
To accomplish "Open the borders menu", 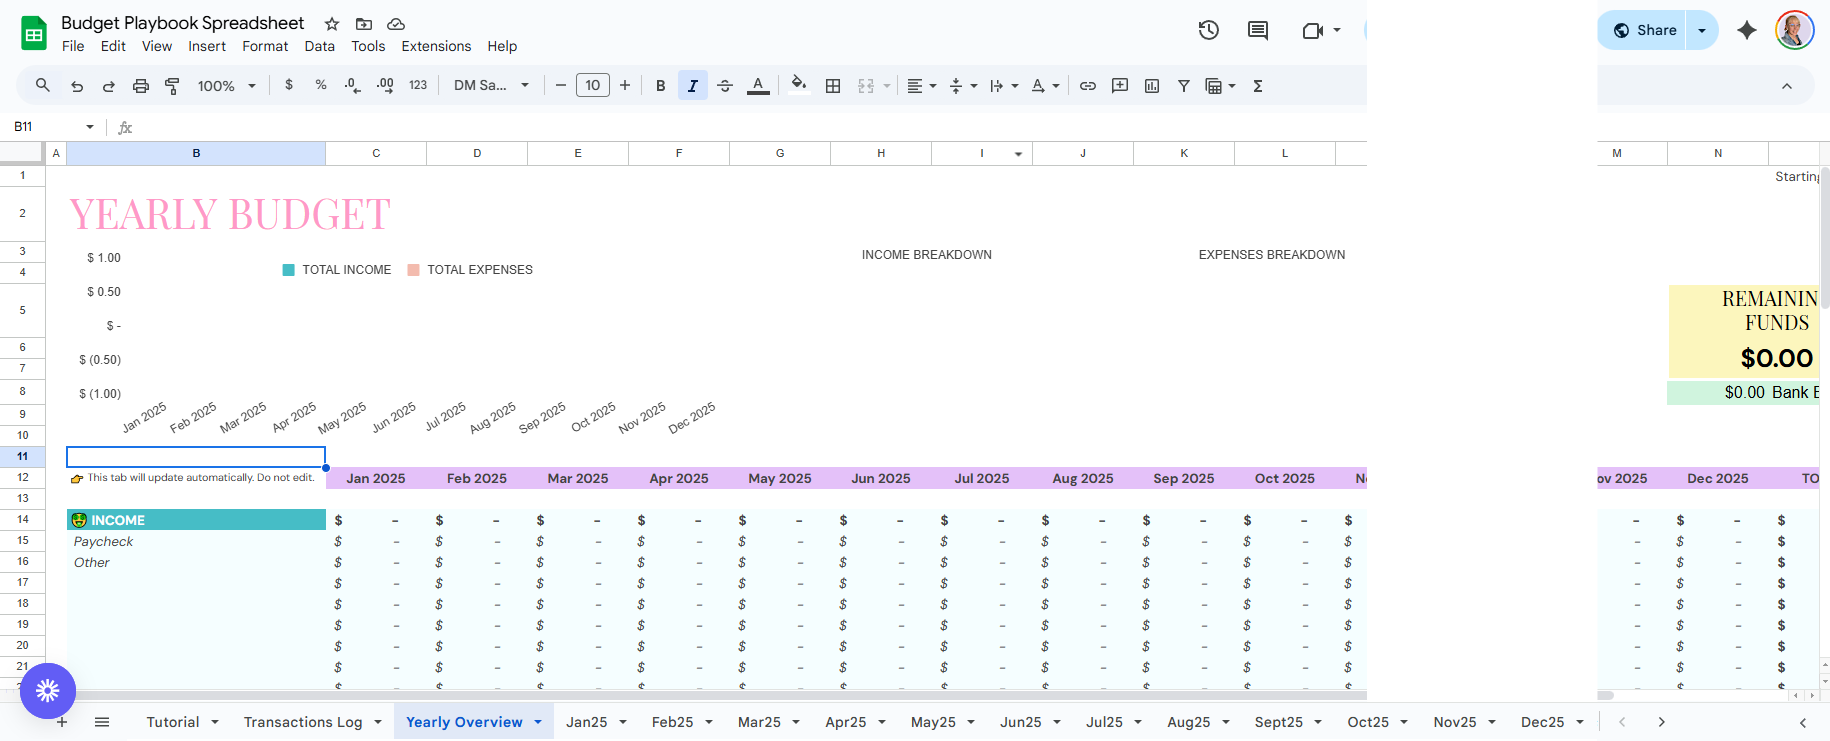I will point(833,86).
